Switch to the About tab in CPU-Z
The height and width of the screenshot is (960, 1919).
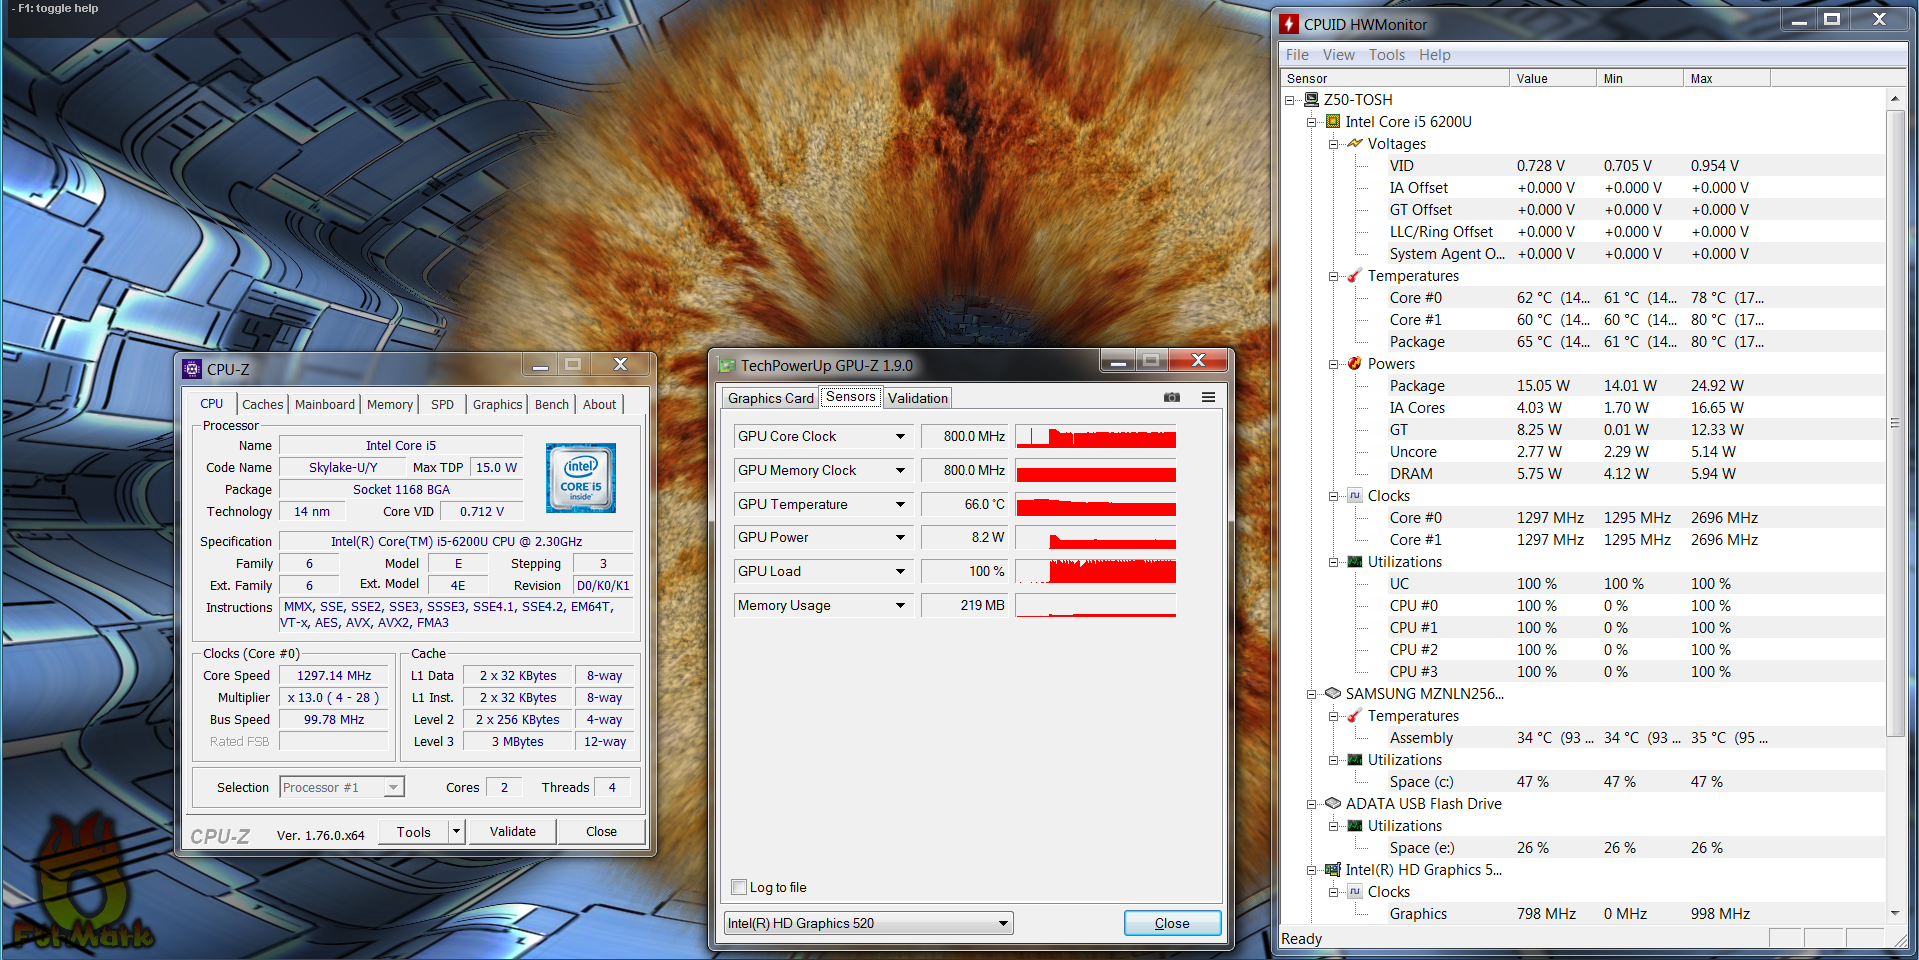click(600, 404)
